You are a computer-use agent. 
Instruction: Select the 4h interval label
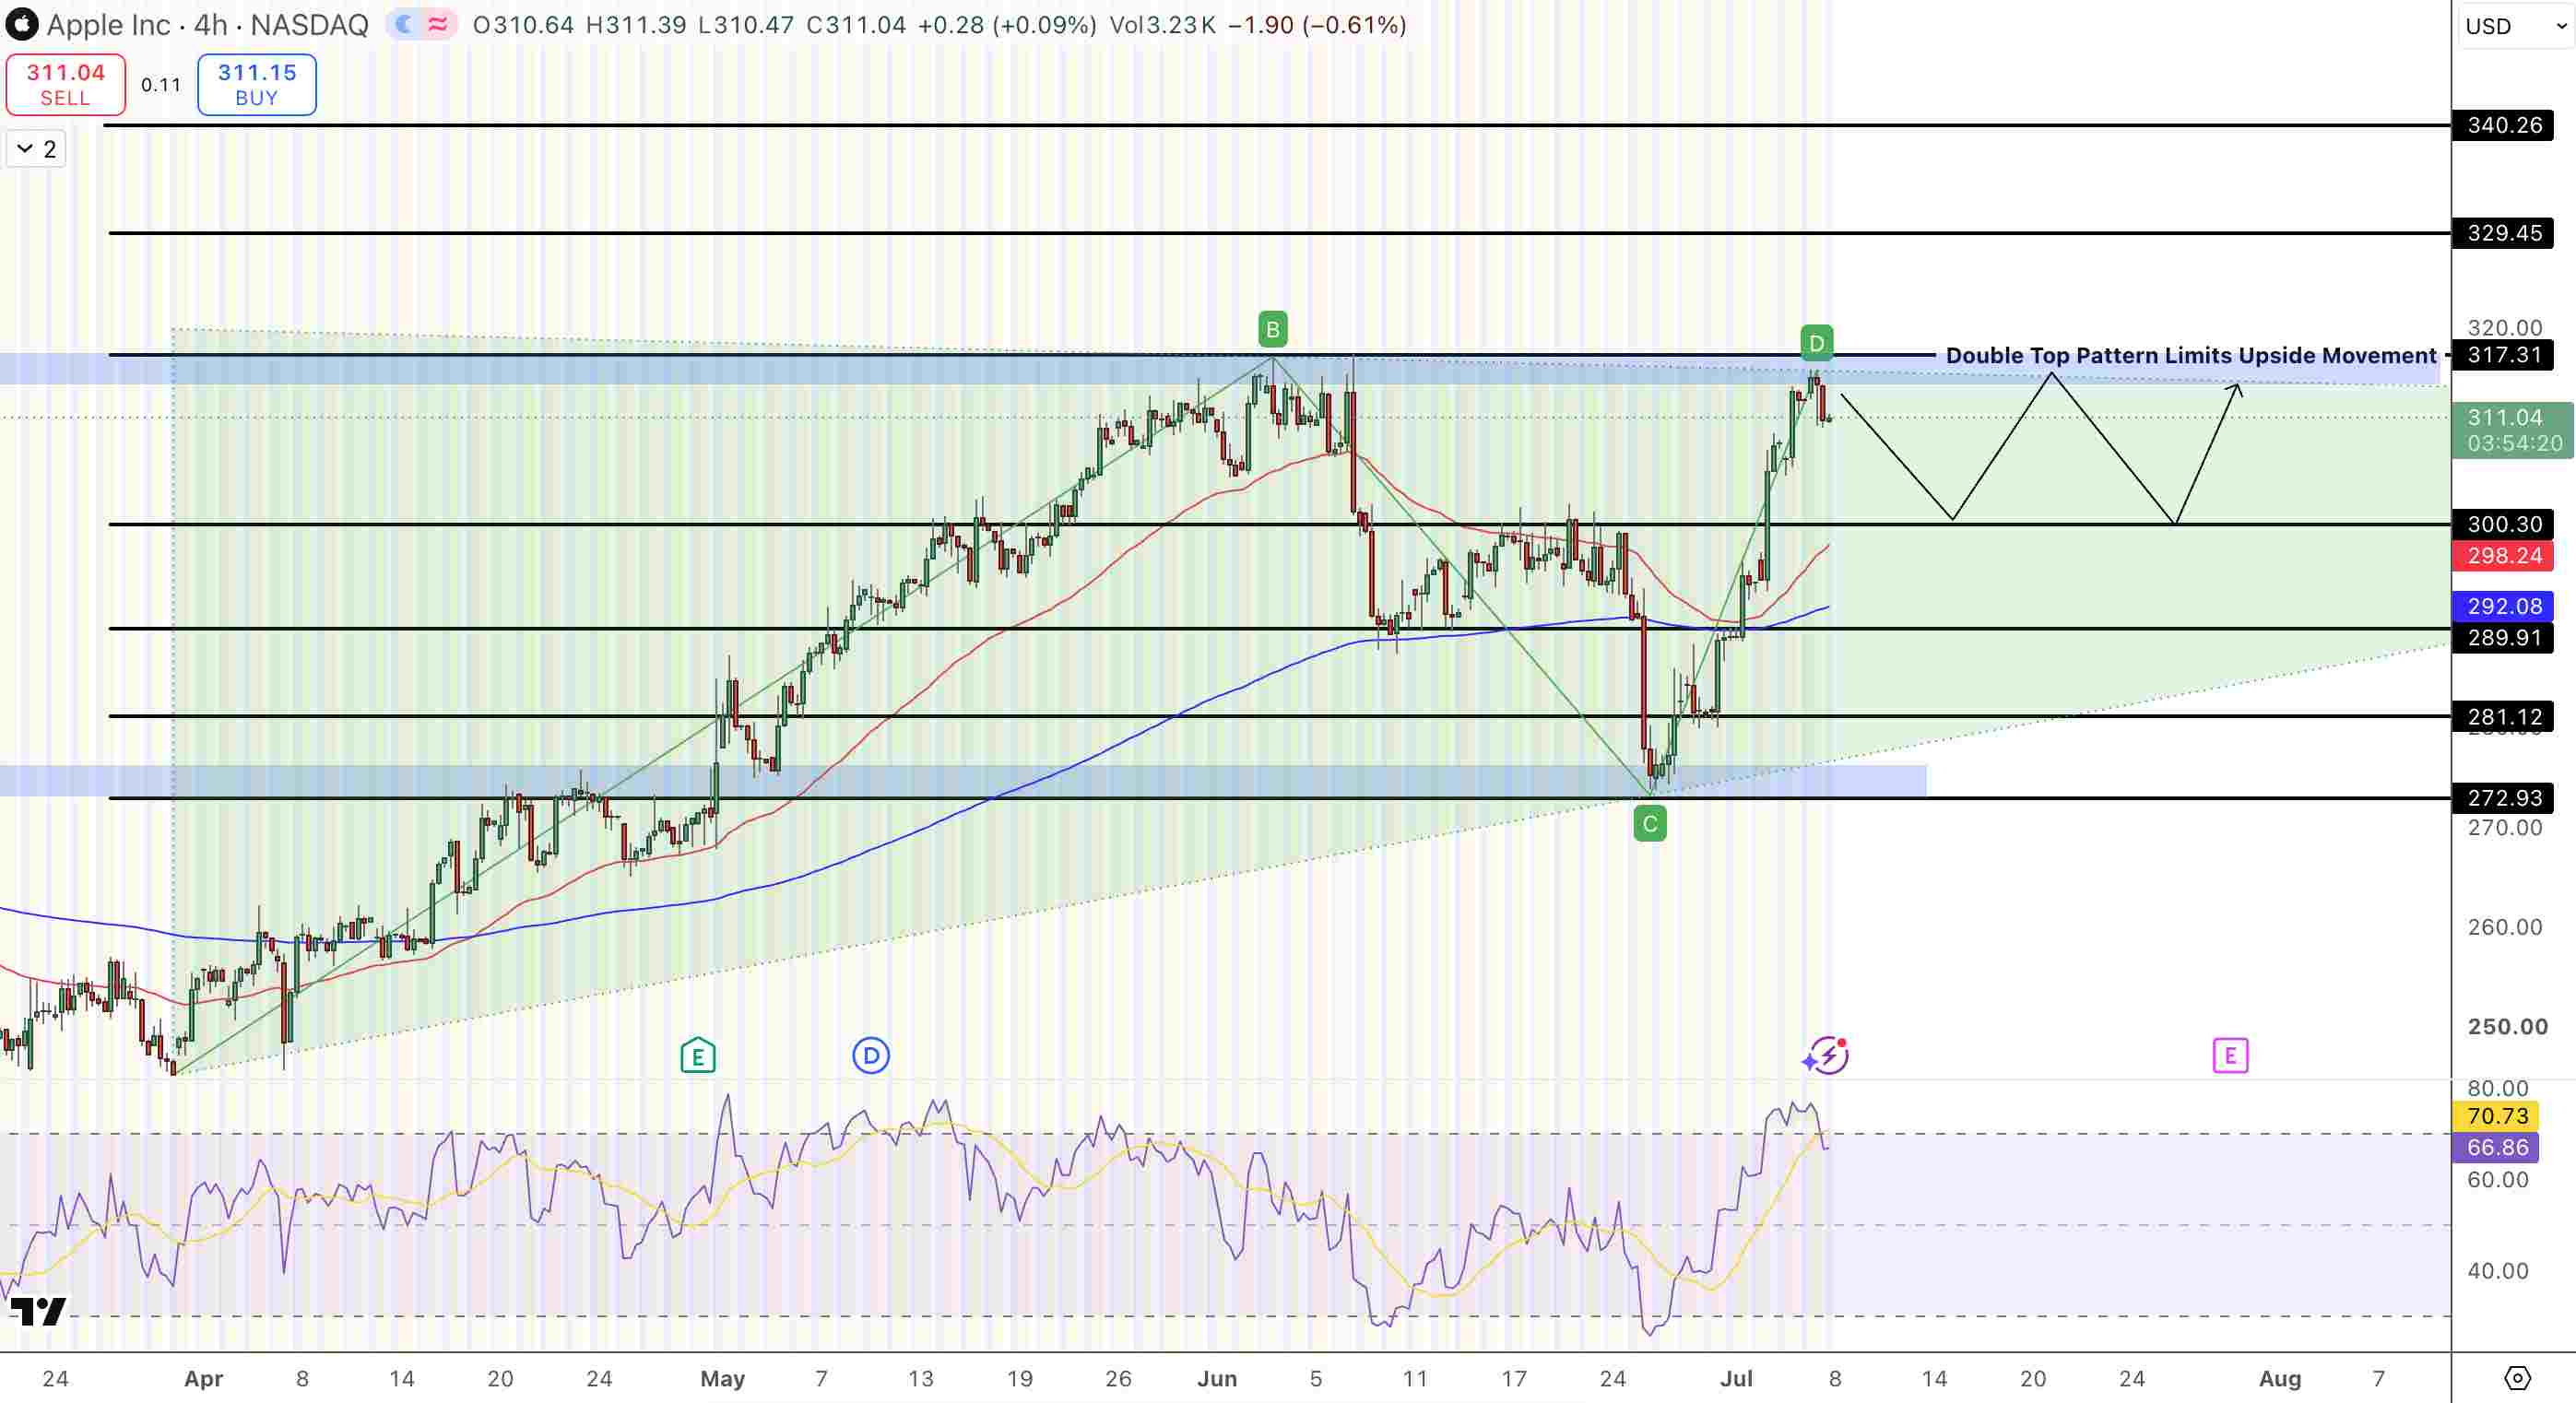click(210, 25)
